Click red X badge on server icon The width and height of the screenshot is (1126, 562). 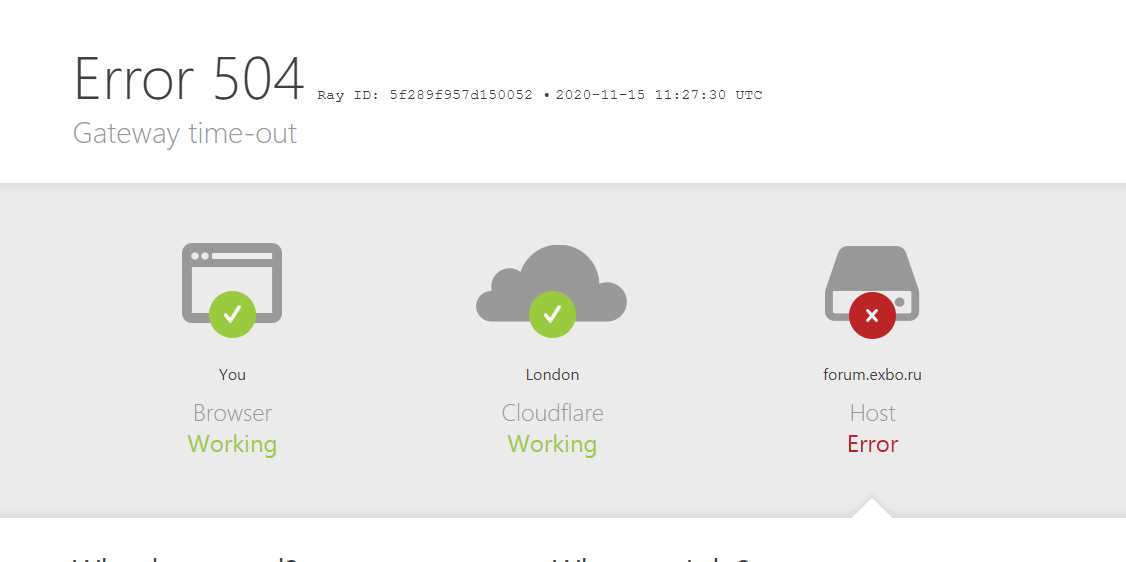click(872, 314)
